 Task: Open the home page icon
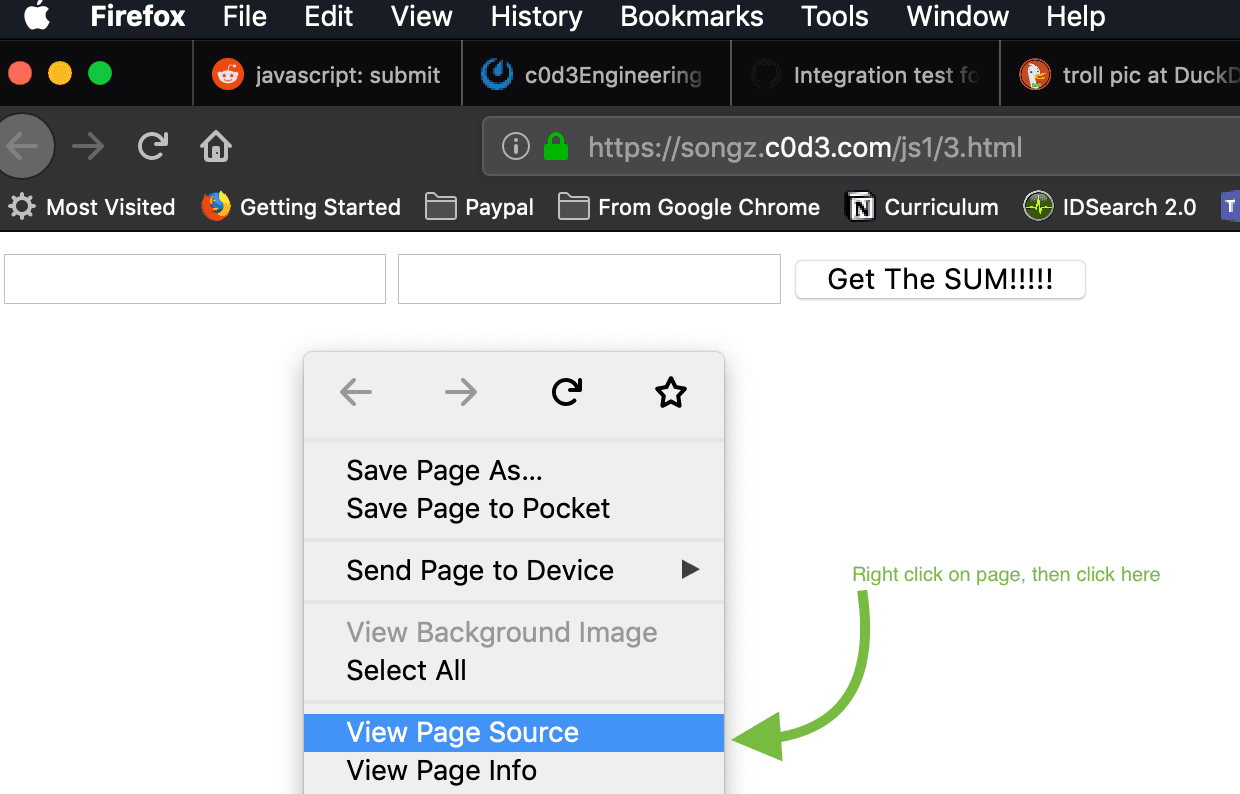tap(216, 147)
